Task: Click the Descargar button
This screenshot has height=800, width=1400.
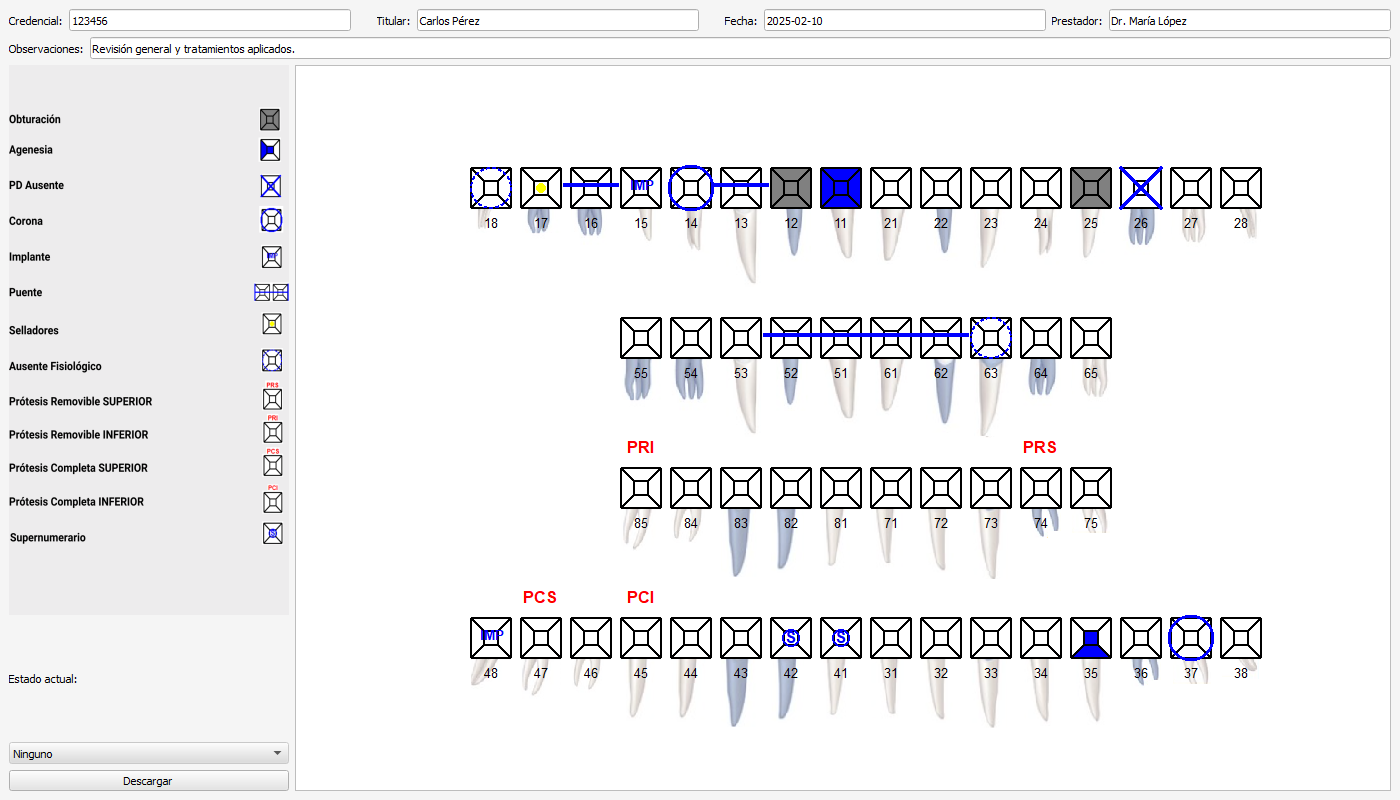Action: pyautogui.click(x=148, y=781)
